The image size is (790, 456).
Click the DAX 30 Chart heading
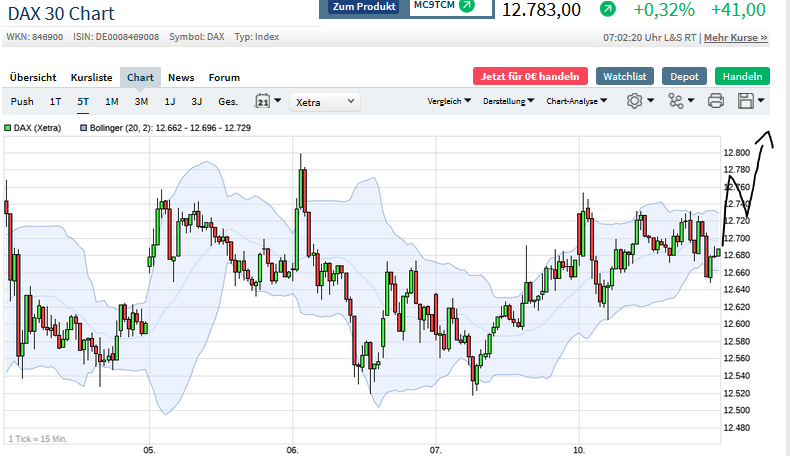61,14
